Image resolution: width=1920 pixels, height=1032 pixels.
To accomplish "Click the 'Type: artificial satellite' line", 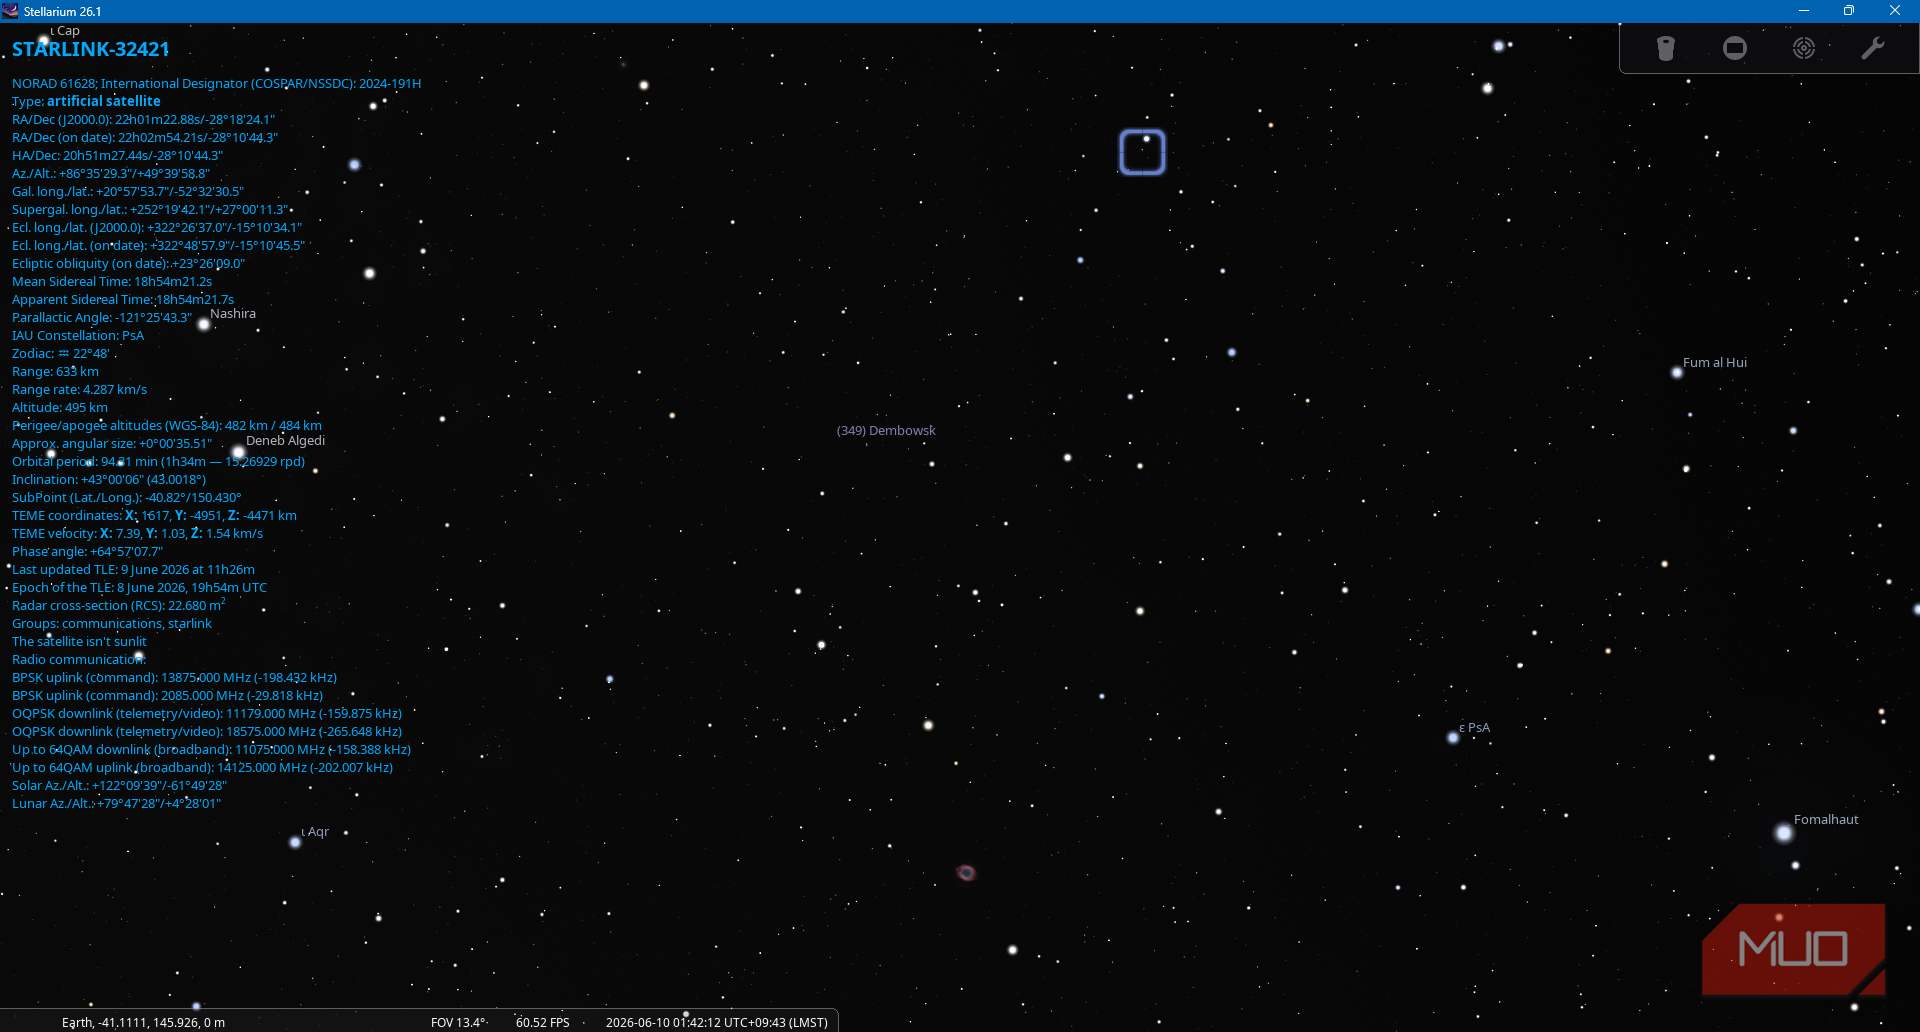I will click(x=86, y=102).
